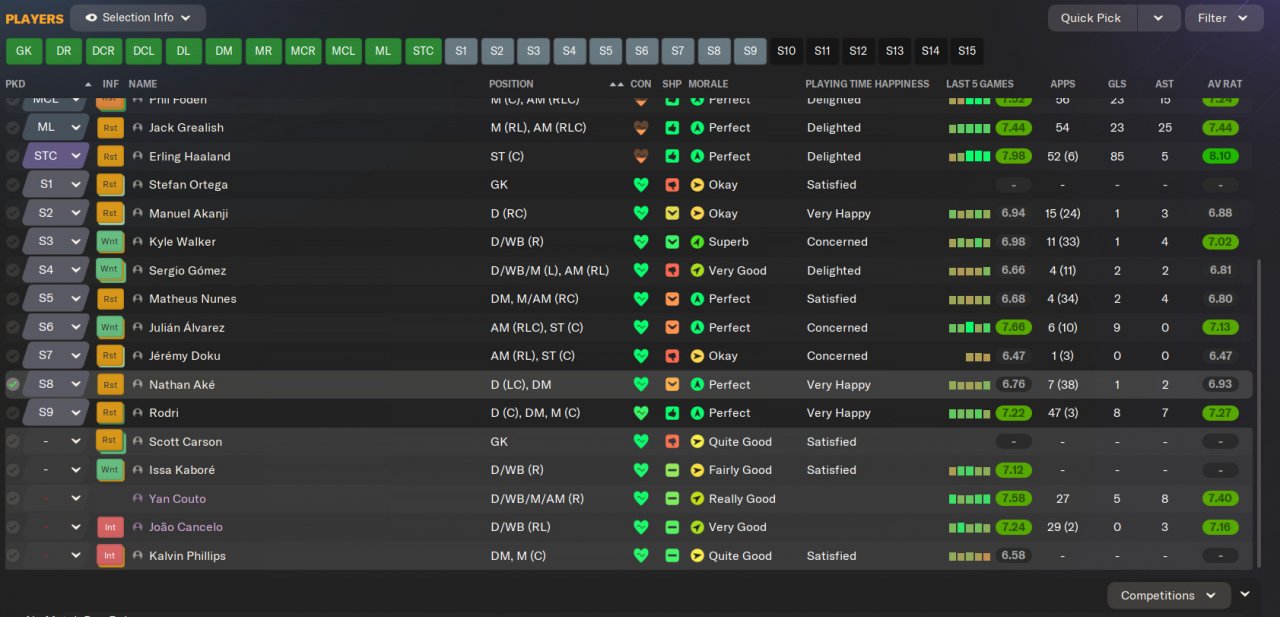Select the GK position tab
Image resolution: width=1280 pixels, height=617 pixels.
tap(24, 51)
